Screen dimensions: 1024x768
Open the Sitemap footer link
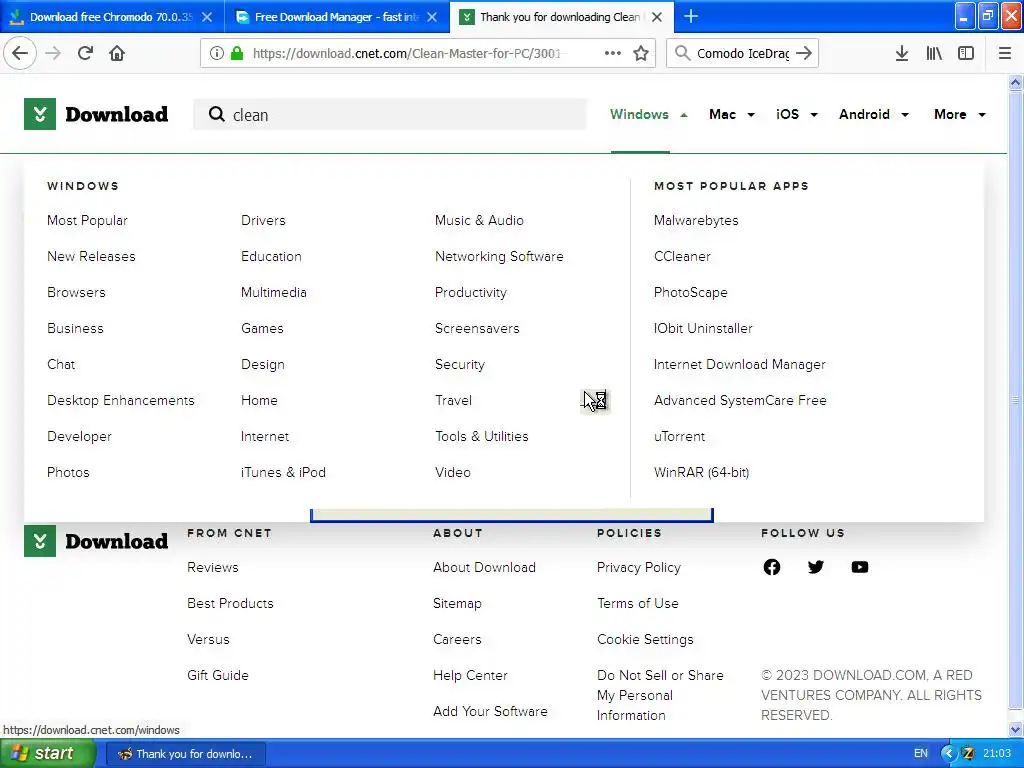pos(457,603)
